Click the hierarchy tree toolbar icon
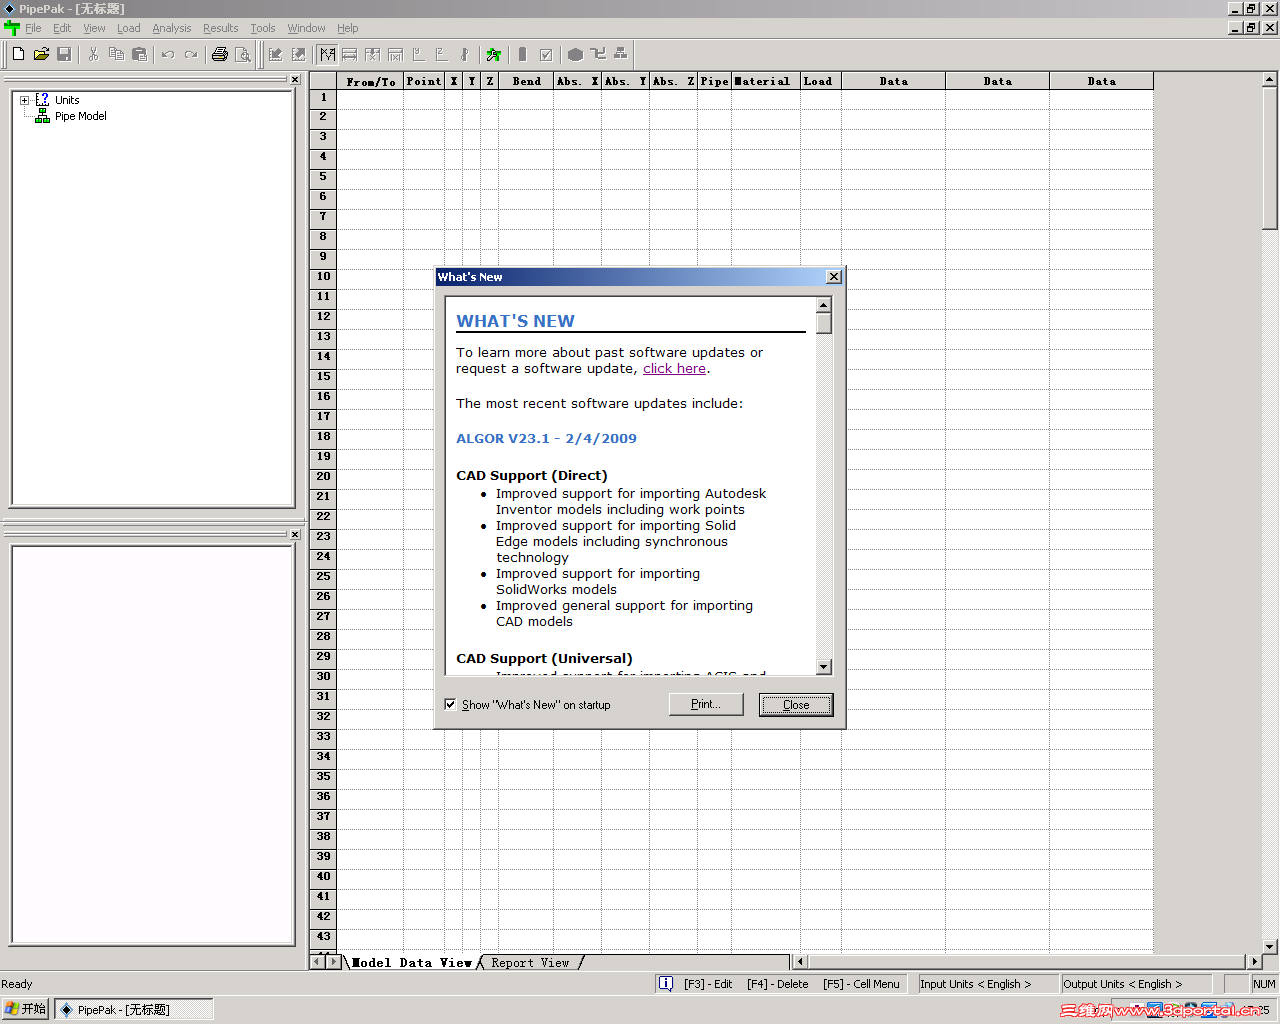This screenshot has height=1024, width=1280. pyautogui.click(x=621, y=54)
